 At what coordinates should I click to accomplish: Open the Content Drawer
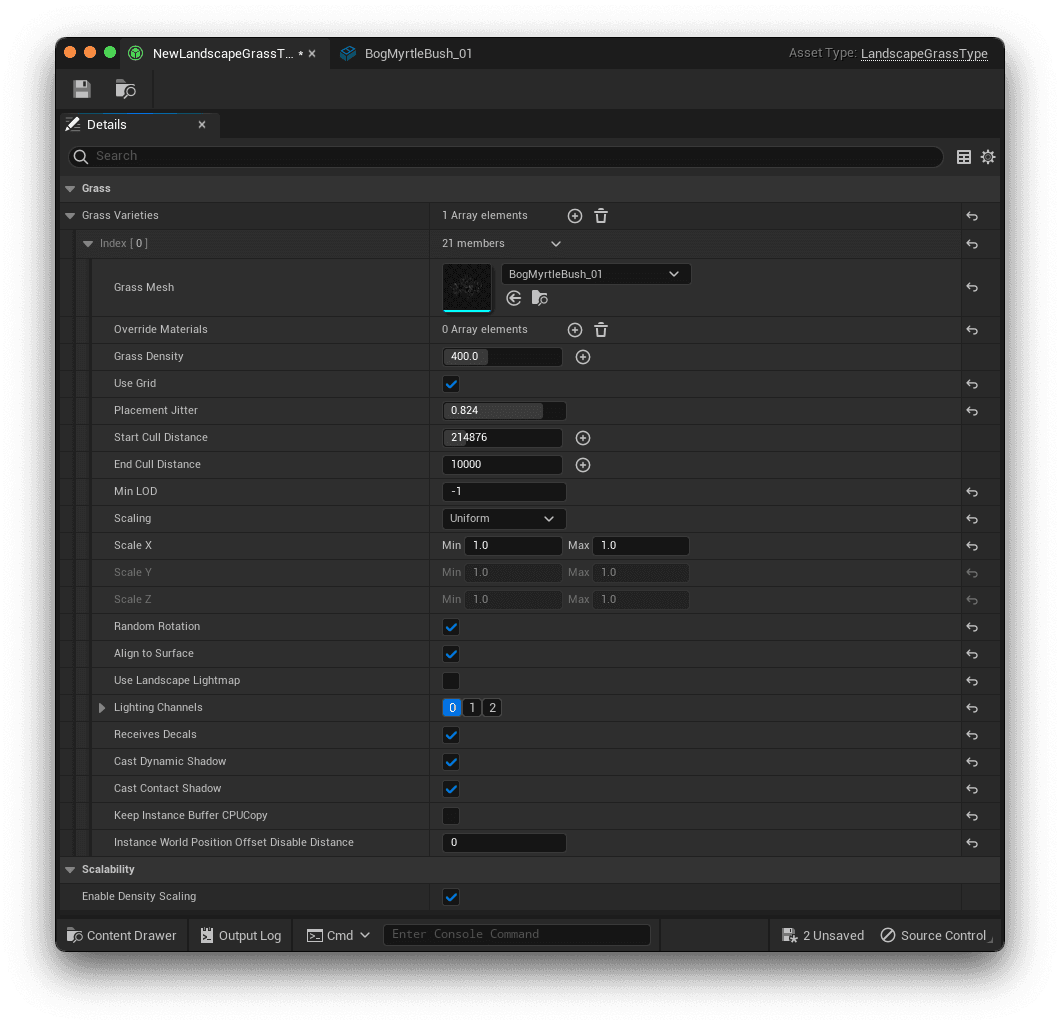point(120,934)
